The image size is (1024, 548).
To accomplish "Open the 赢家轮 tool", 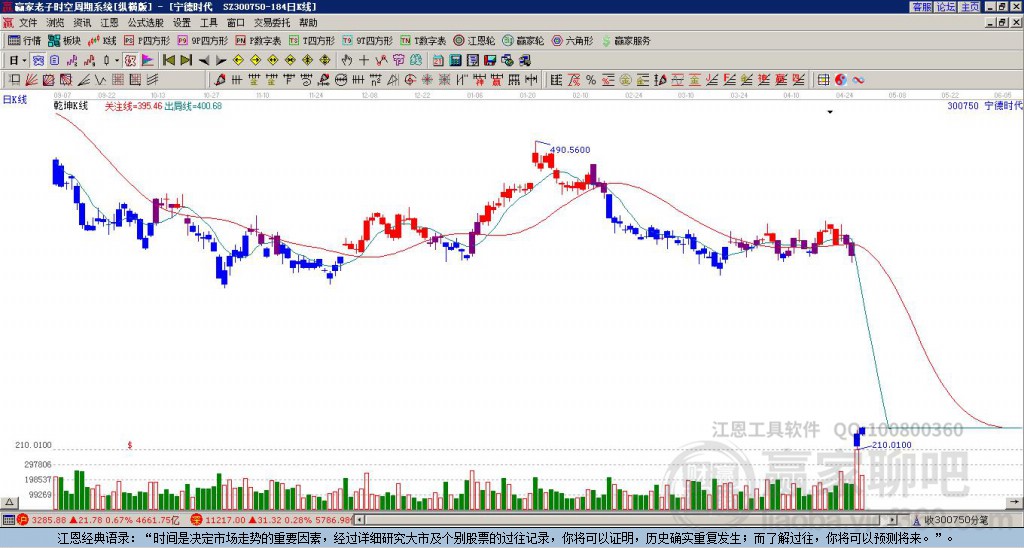I will click(523, 40).
